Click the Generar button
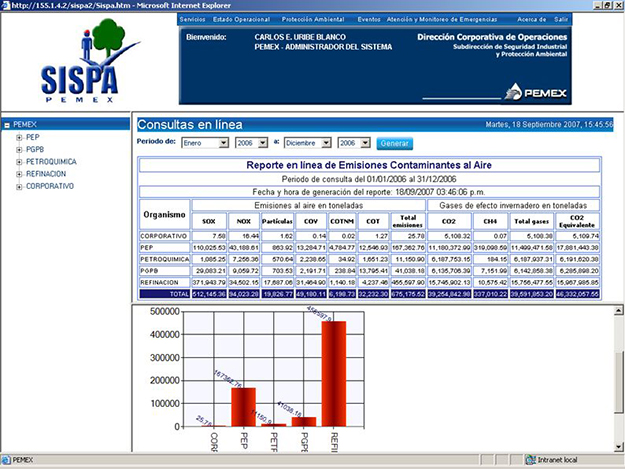625x469 pixels. click(395, 143)
